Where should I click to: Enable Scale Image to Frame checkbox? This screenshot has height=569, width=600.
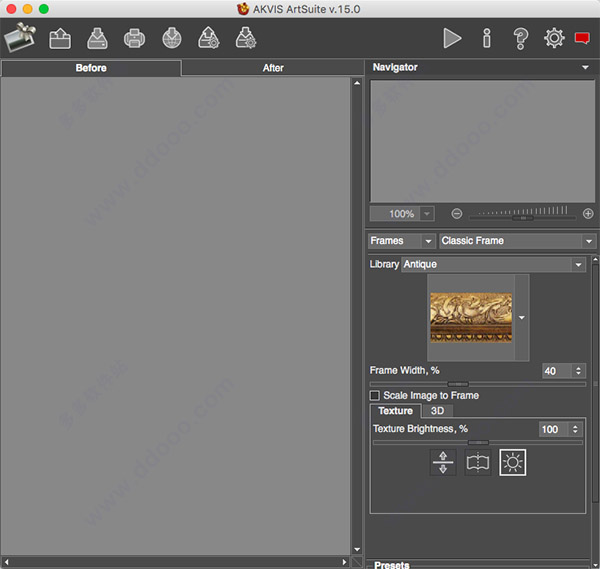375,395
